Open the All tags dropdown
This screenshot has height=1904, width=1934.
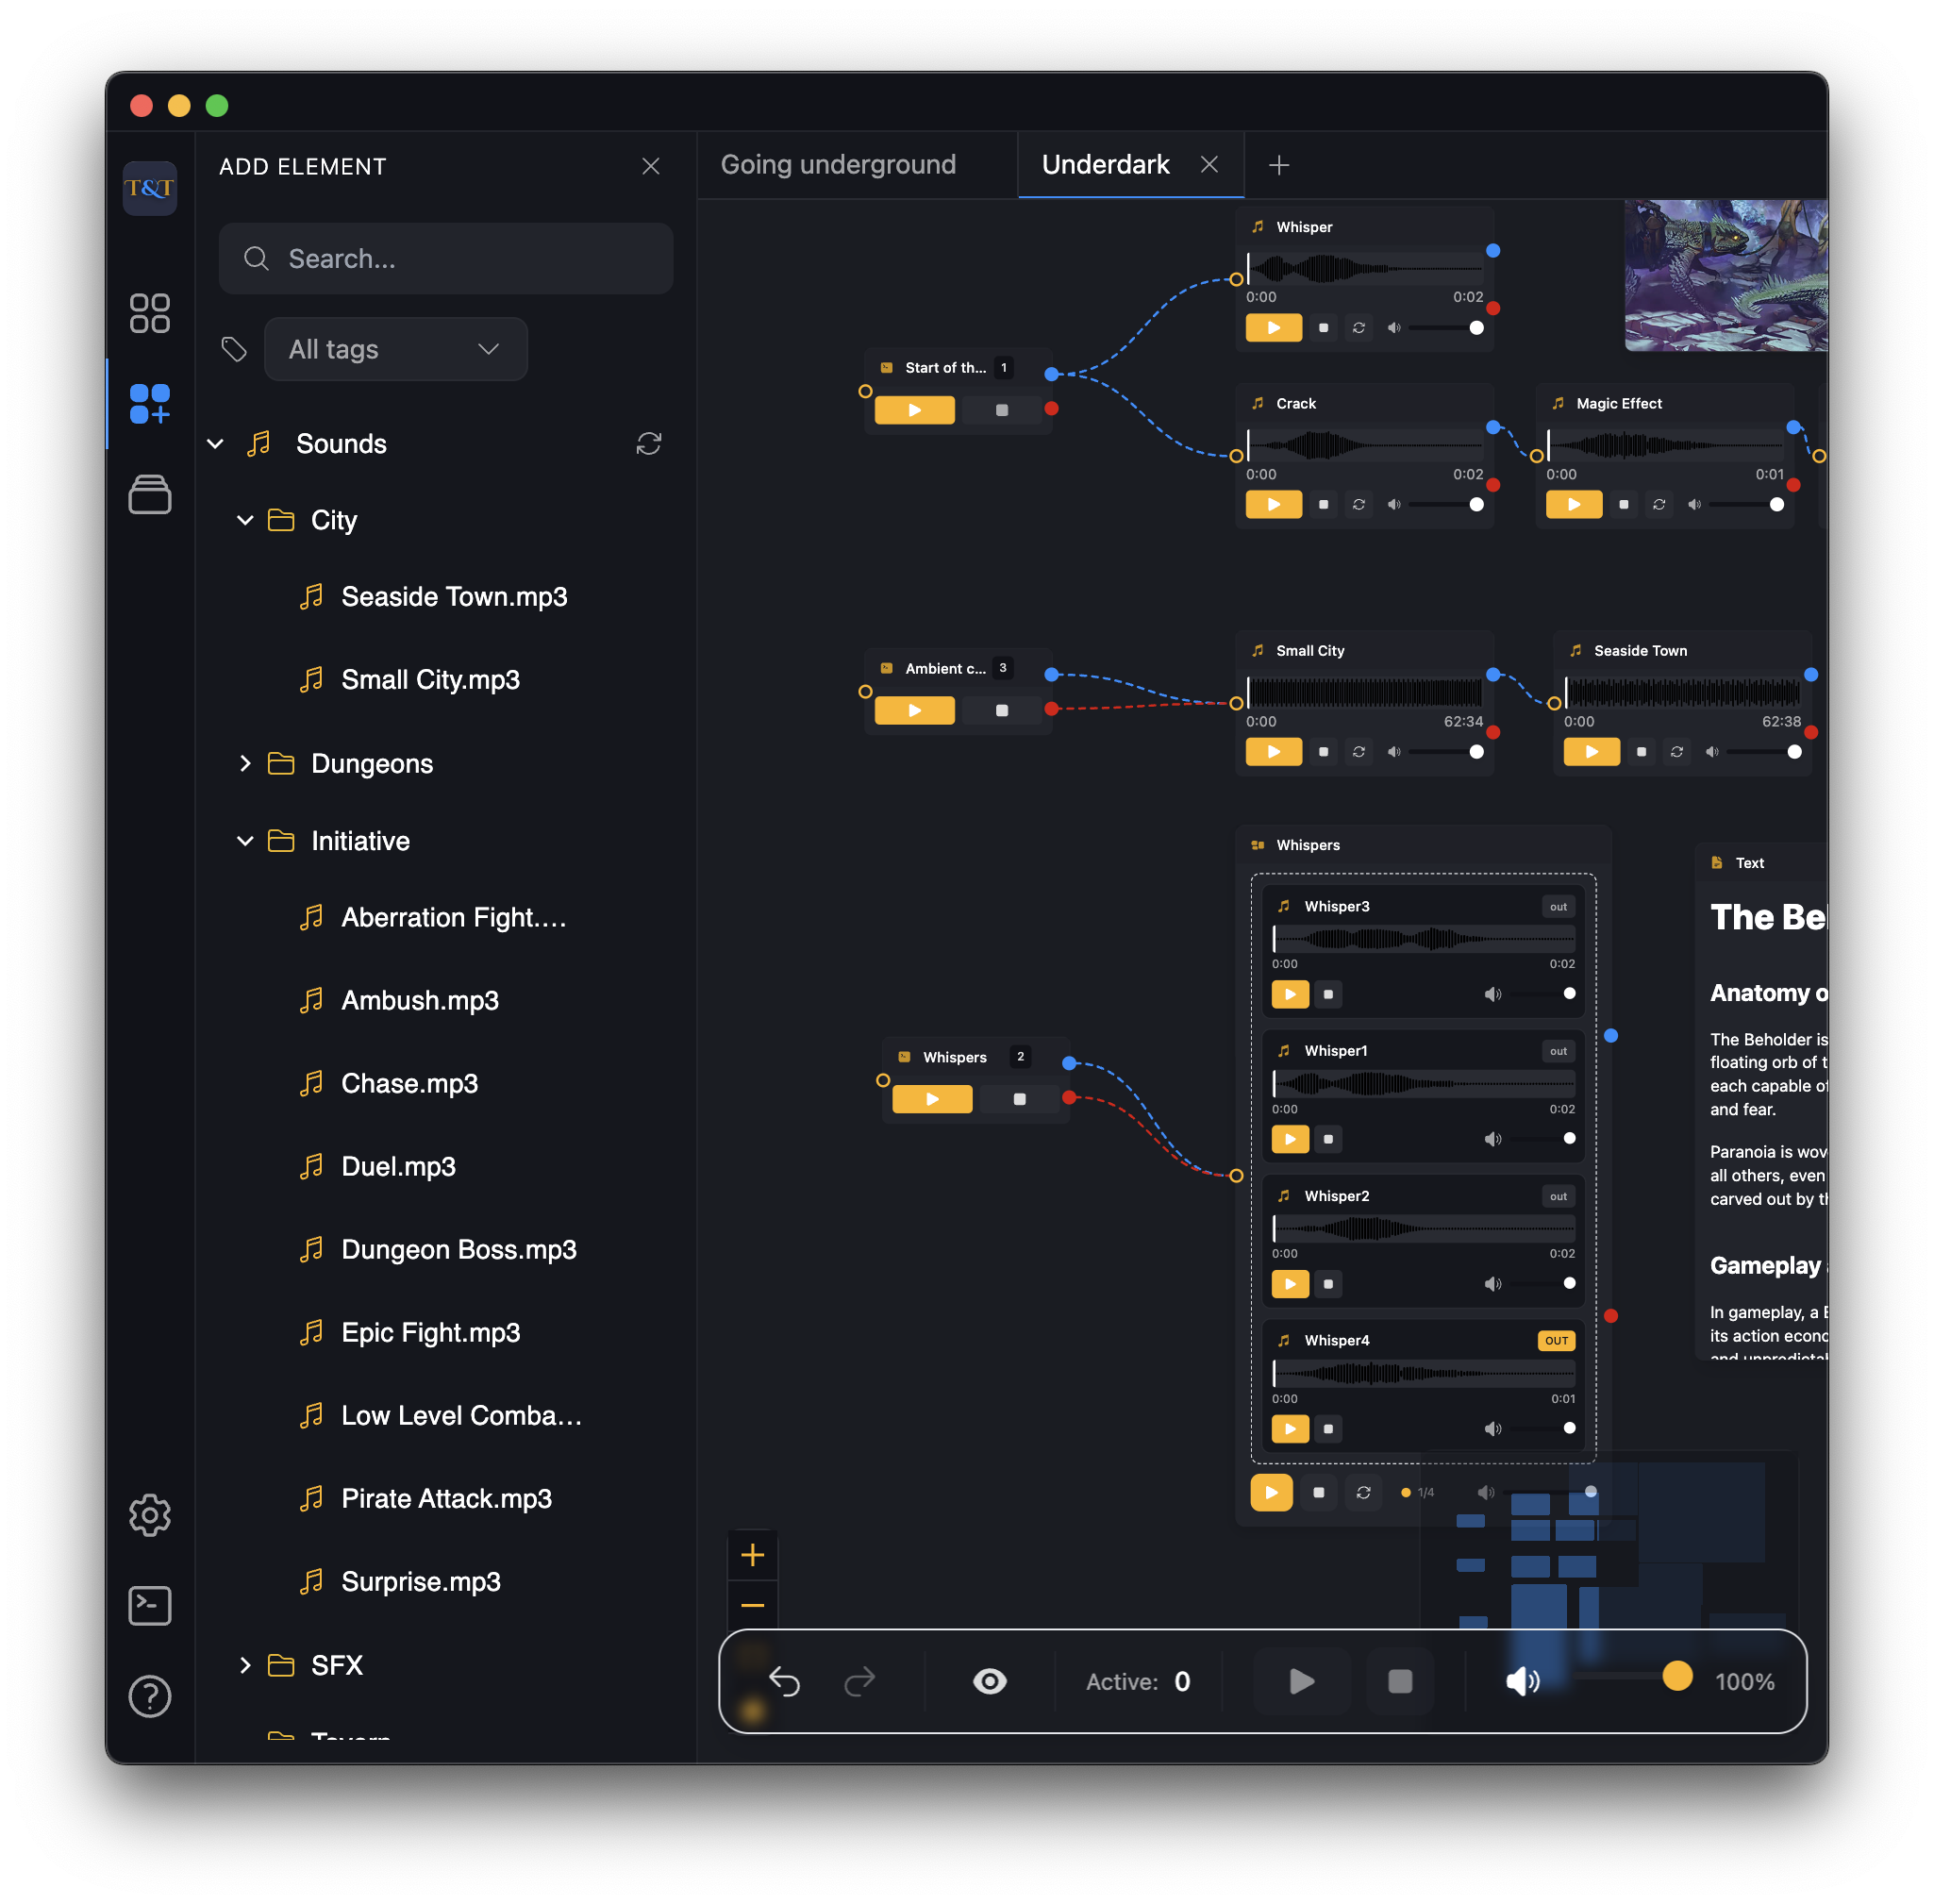(x=395, y=349)
